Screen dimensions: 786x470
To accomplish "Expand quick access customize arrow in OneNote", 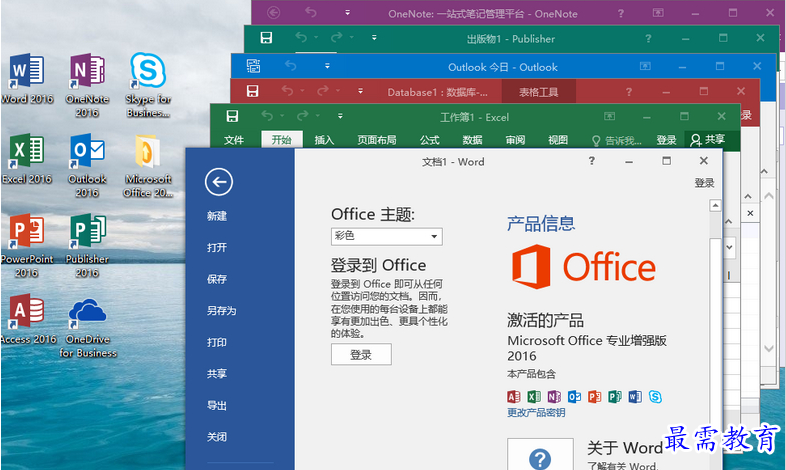I will 347,13.
